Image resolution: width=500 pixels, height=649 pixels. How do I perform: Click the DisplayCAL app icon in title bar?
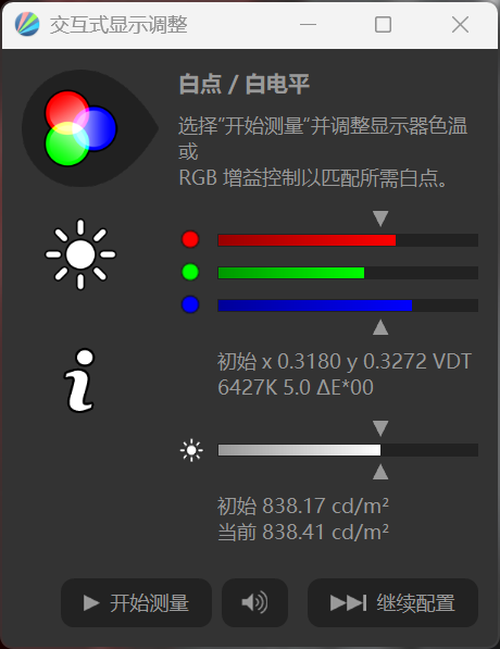coord(27,24)
